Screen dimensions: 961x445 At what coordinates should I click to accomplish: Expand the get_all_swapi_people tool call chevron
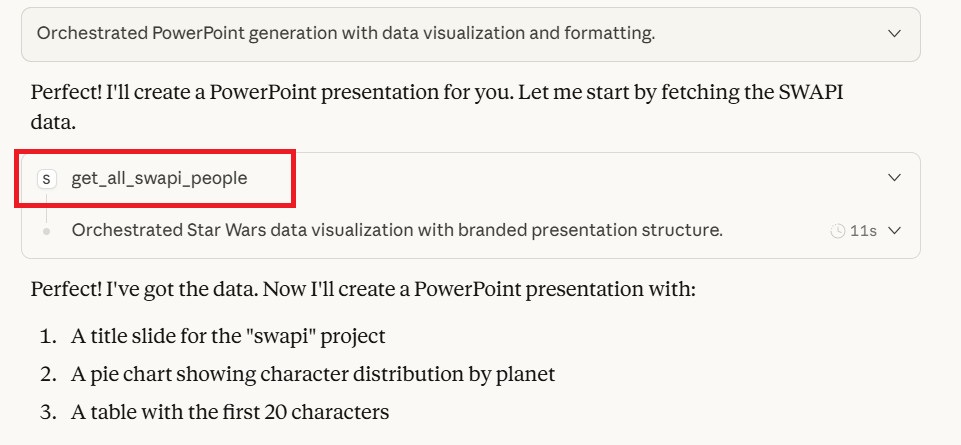(x=894, y=178)
